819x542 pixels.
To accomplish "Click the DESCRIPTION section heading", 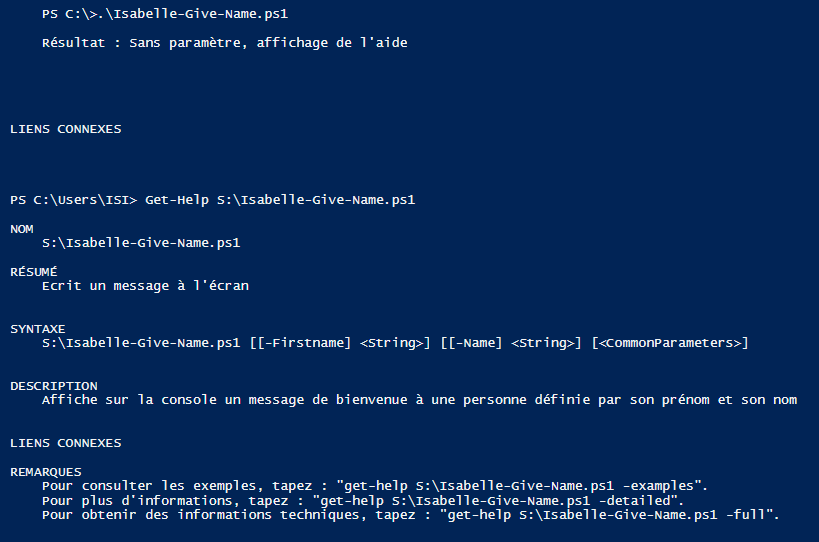I will pyautogui.click(x=54, y=386).
